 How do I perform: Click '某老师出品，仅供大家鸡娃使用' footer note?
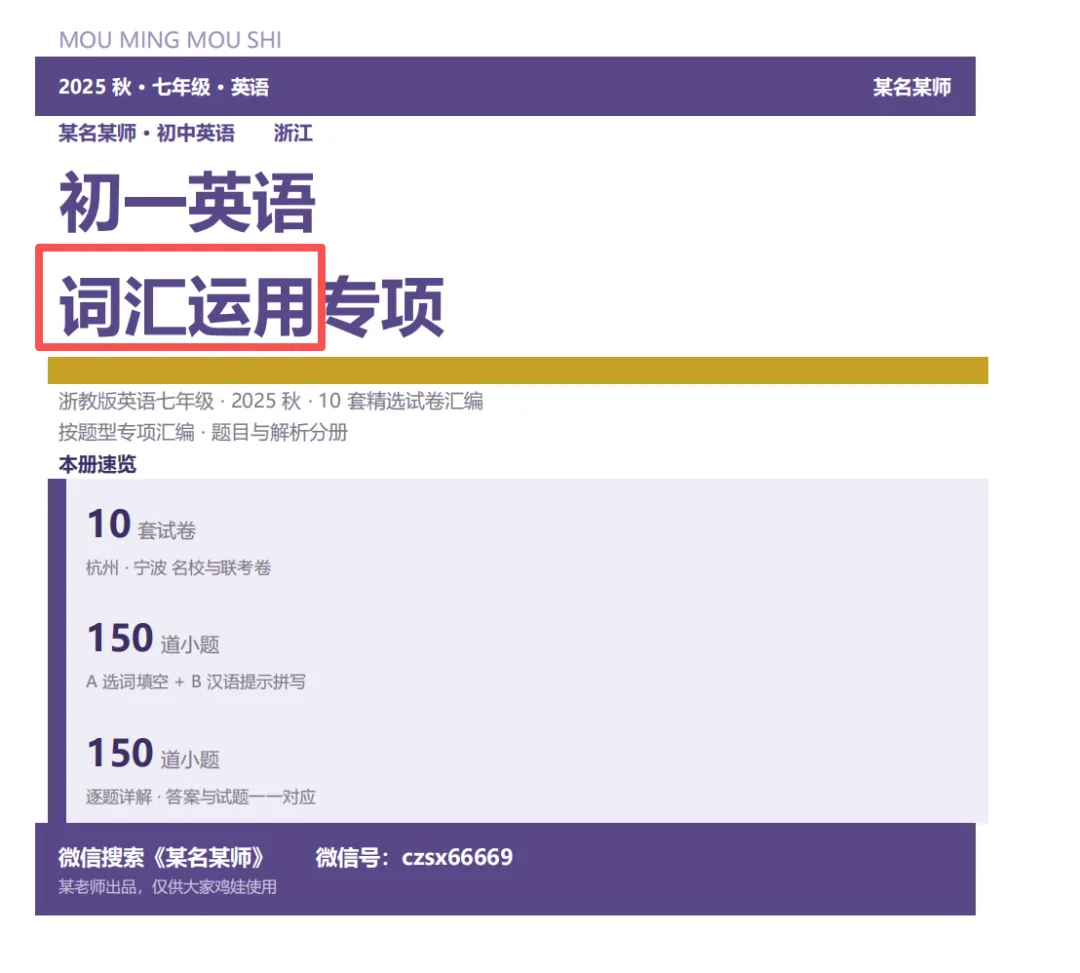click(167, 887)
